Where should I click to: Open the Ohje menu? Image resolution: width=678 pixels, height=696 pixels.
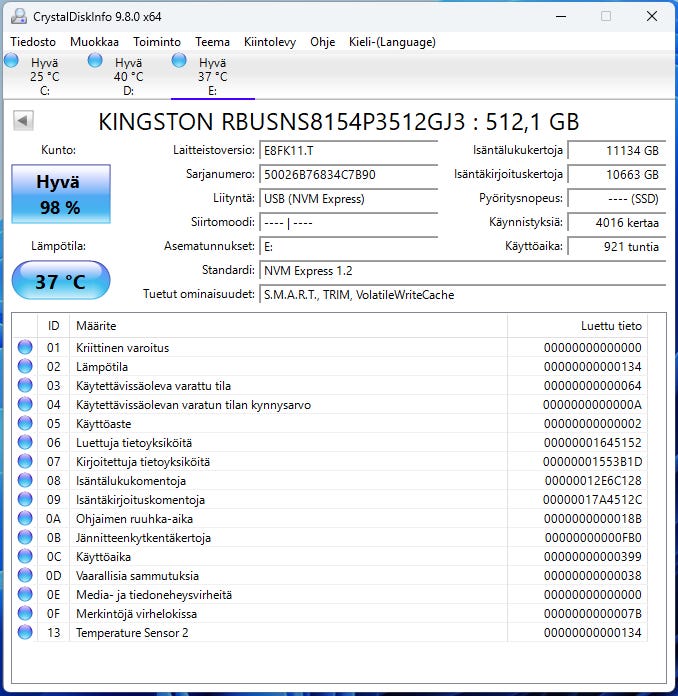coord(322,42)
